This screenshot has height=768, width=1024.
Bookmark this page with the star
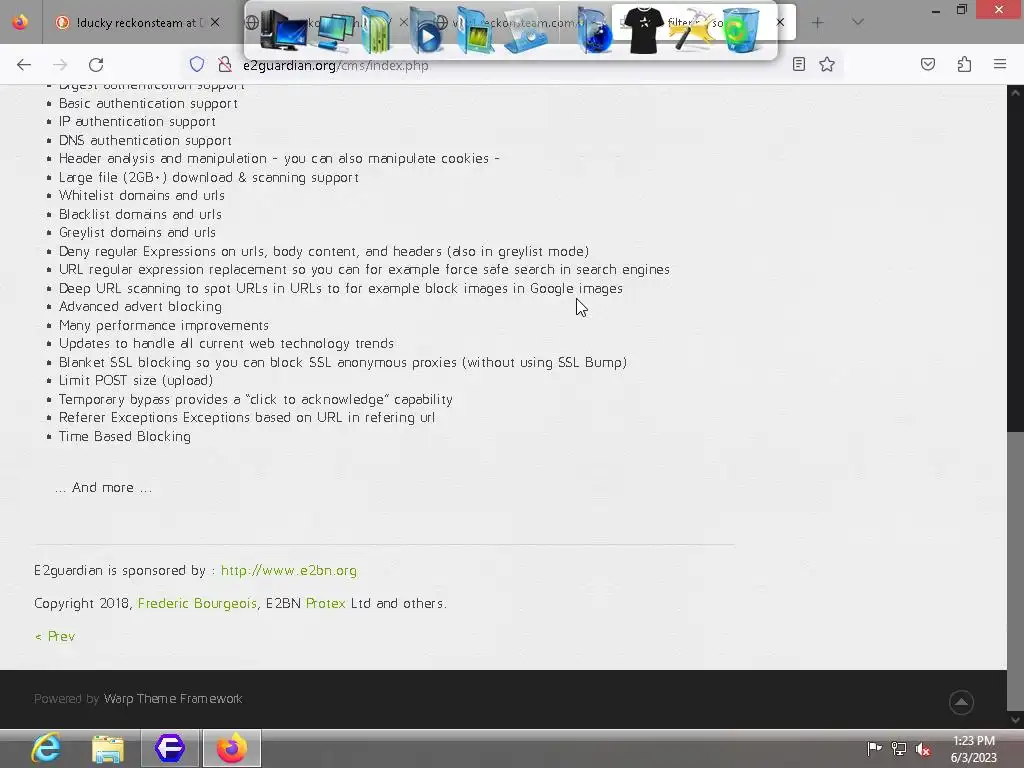tap(827, 64)
